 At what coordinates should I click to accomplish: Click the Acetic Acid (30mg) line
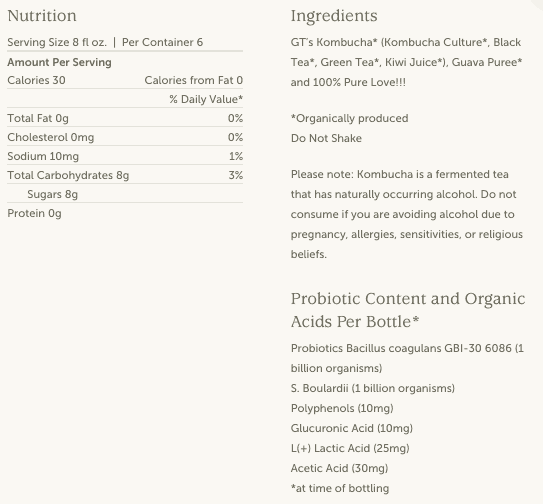339,468
